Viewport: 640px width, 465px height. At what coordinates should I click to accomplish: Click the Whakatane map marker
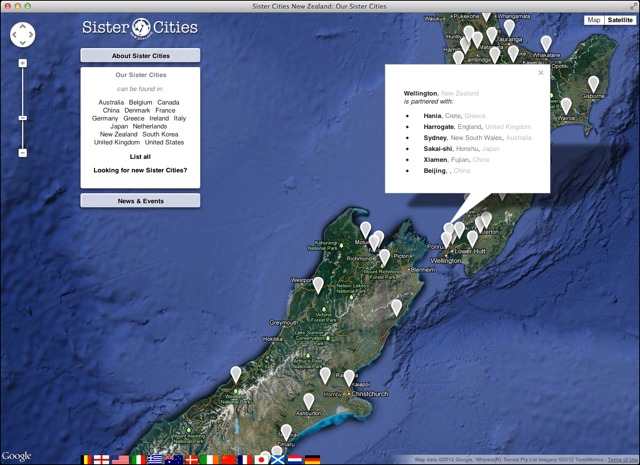(546, 43)
